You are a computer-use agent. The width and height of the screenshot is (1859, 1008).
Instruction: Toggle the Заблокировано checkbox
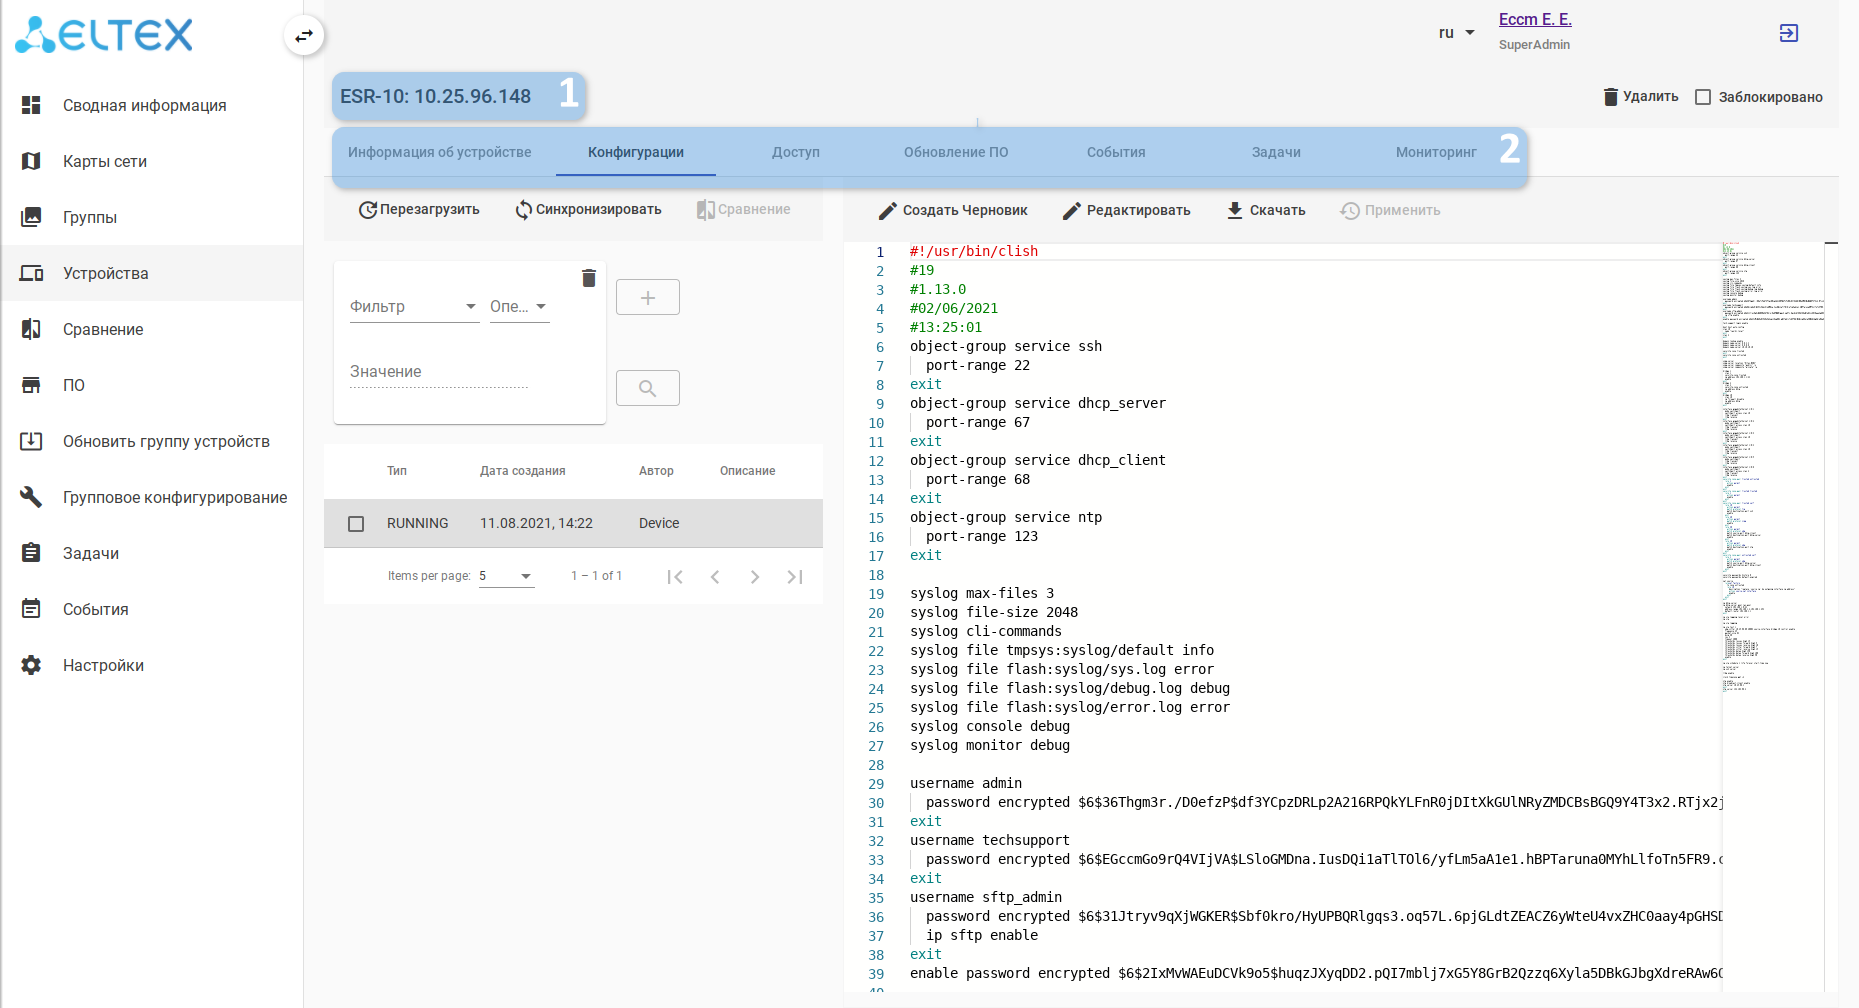click(x=1703, y=97)
